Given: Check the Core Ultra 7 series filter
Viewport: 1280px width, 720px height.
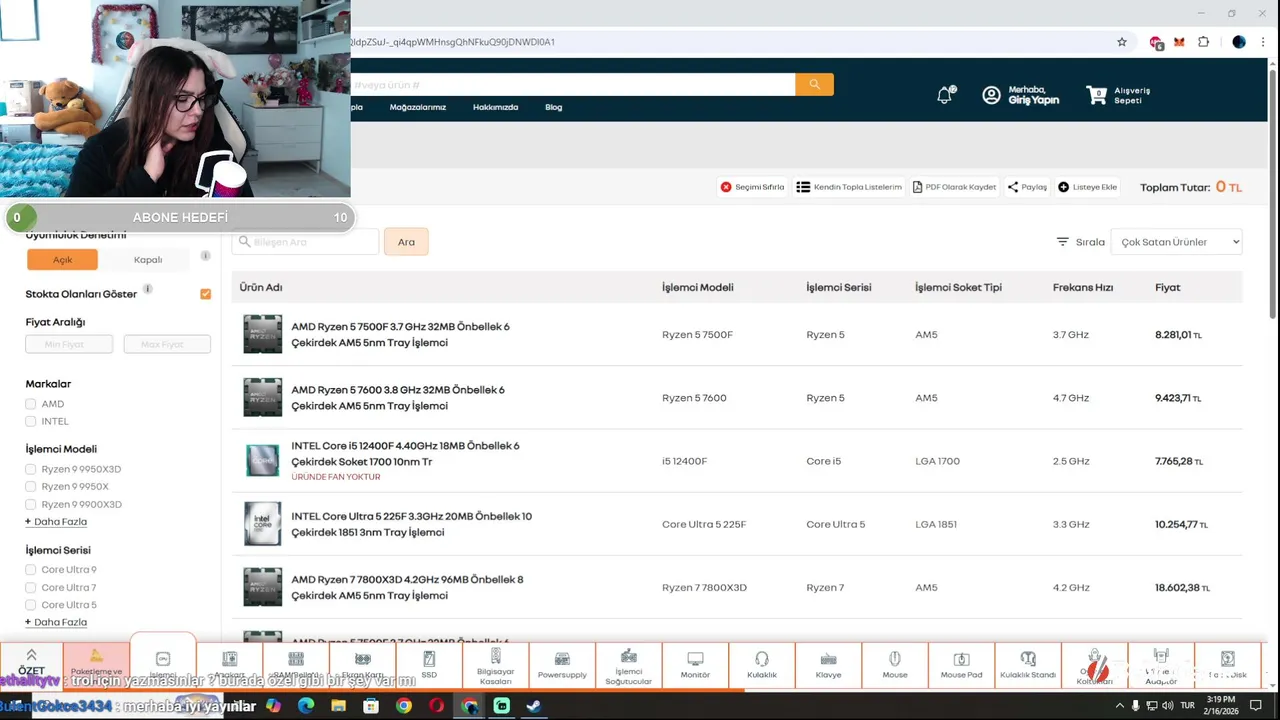Looking at the screenshot, I should (x=31, y=588).
